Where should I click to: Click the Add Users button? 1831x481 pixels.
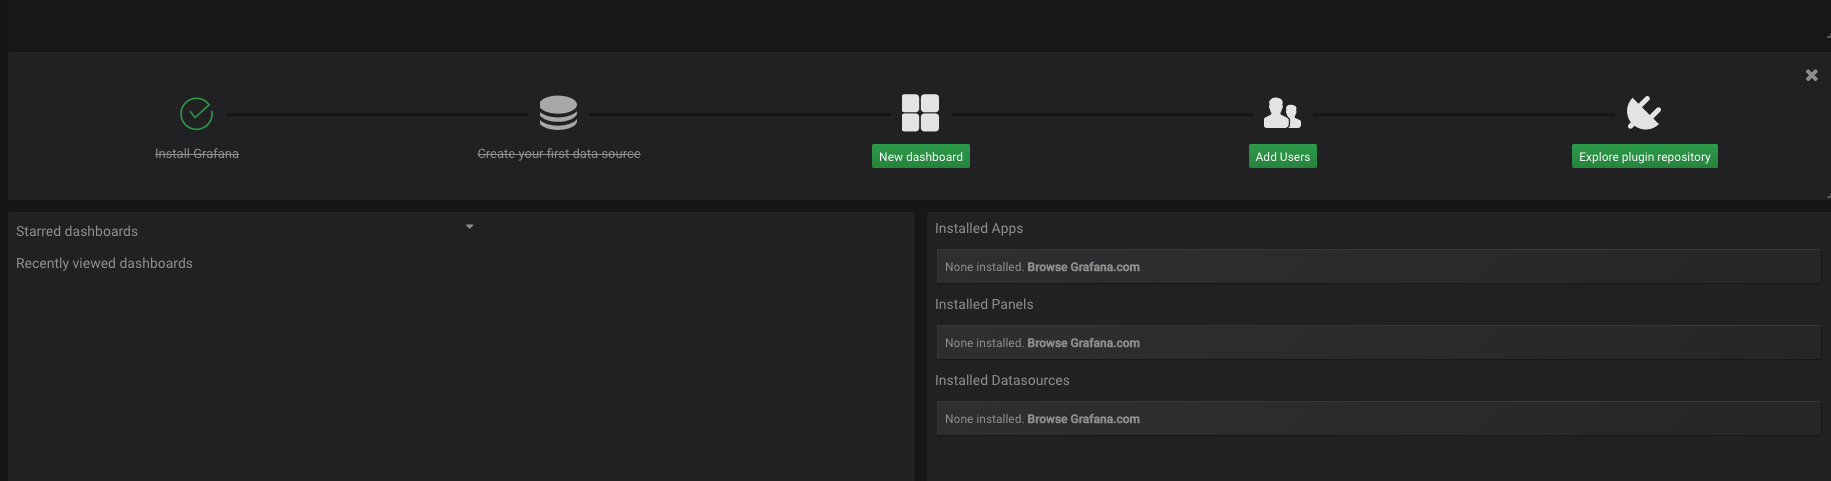pyautogui.click(x=1283, y=156)
